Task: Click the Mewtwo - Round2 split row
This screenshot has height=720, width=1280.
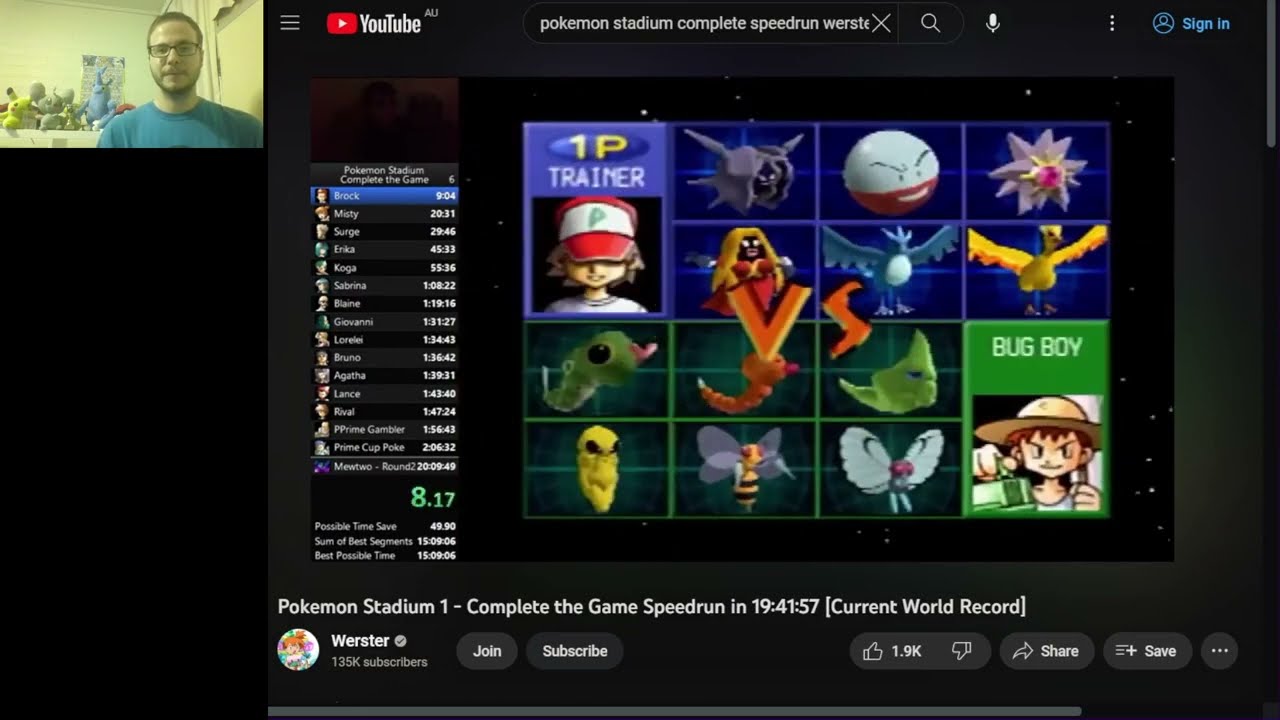Action: coord(385,467)
